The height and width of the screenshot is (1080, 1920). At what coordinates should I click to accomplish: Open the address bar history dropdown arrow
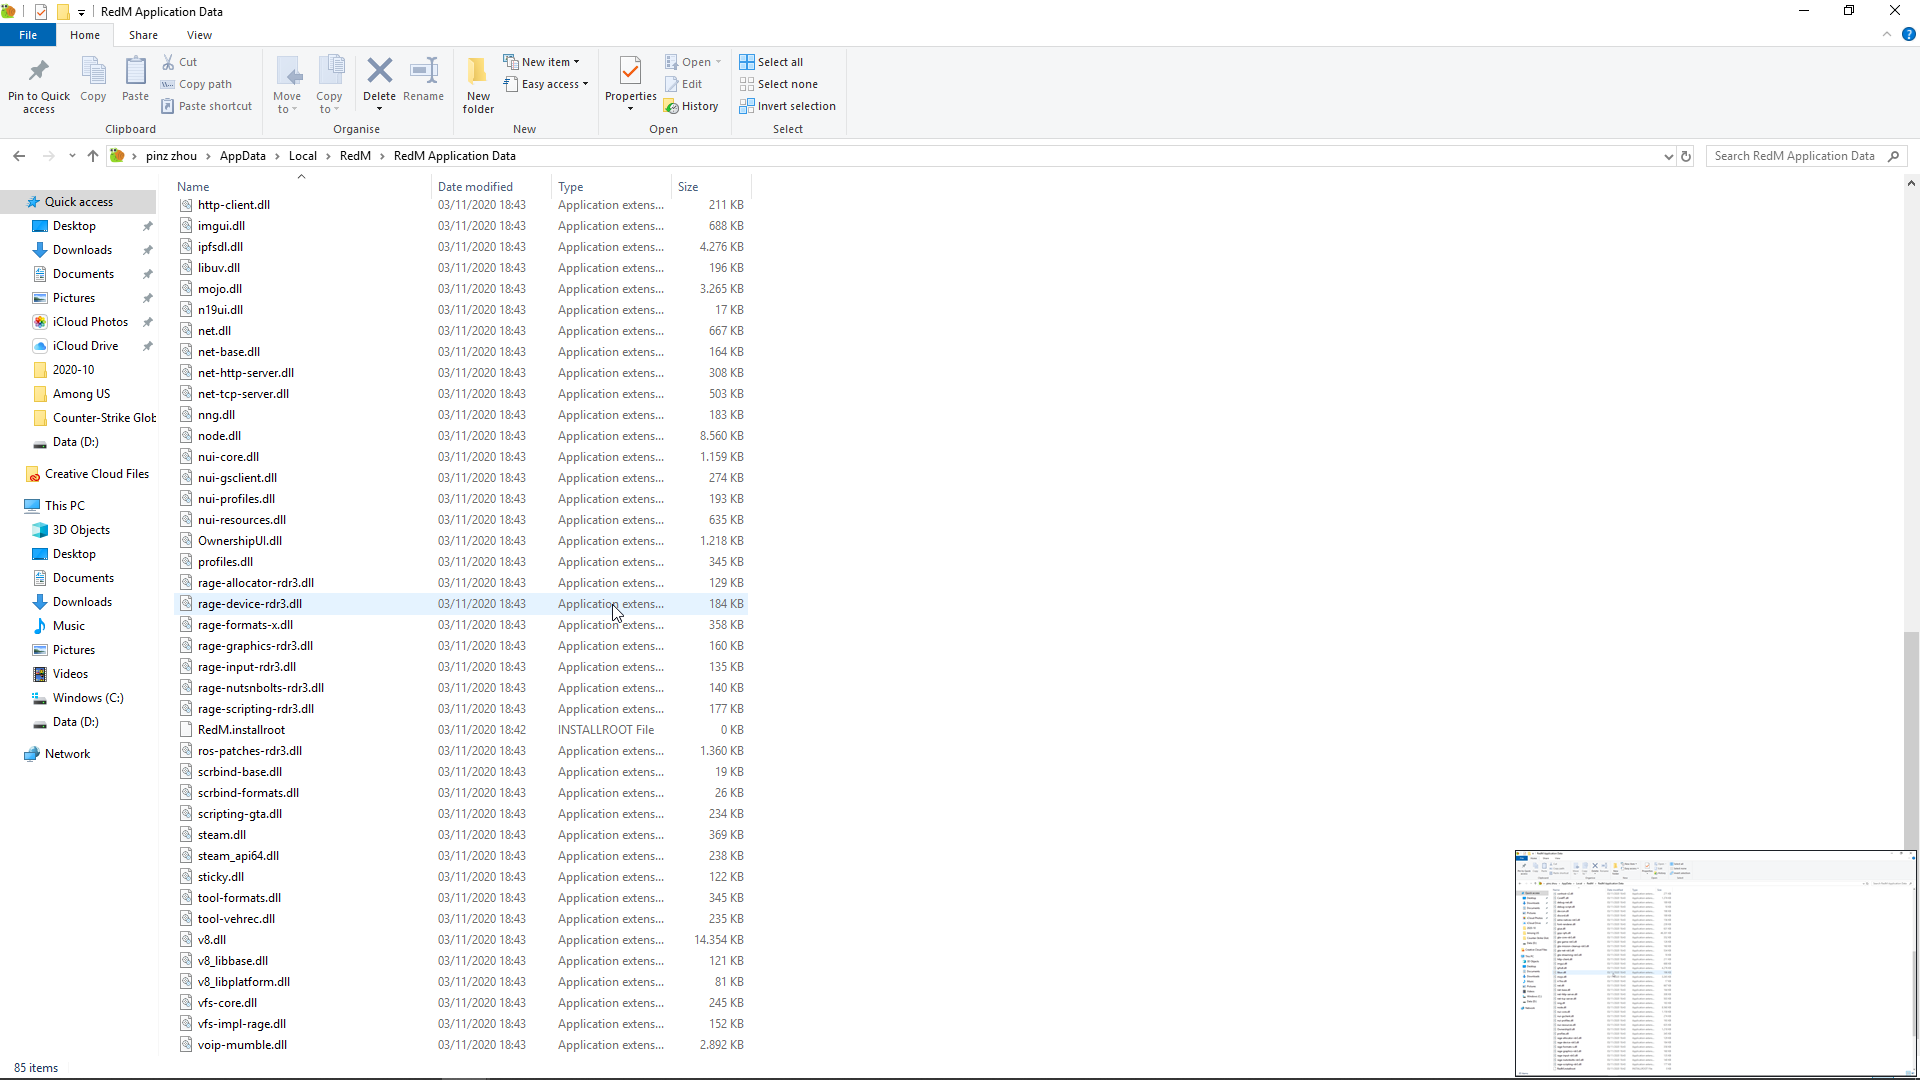tap(1666, 156)
